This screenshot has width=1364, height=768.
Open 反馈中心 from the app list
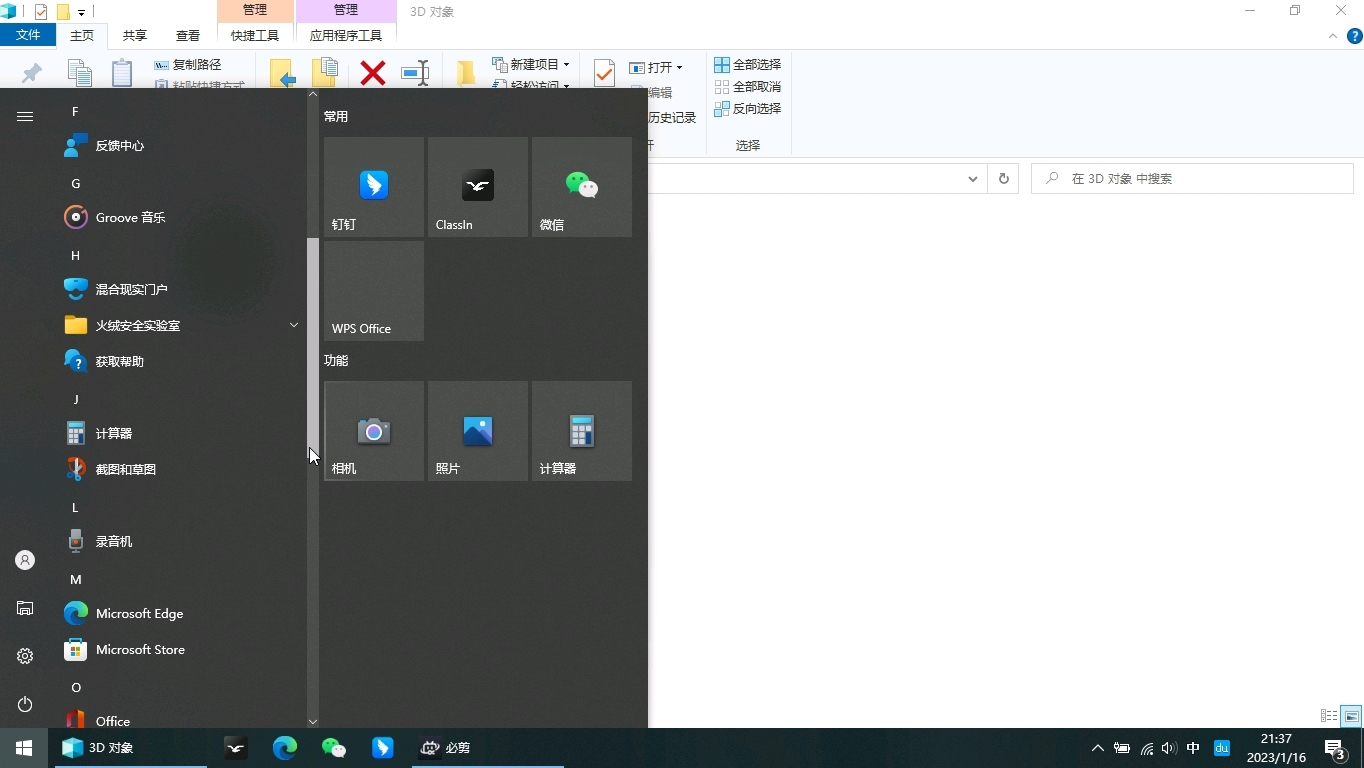coord(180,145)
